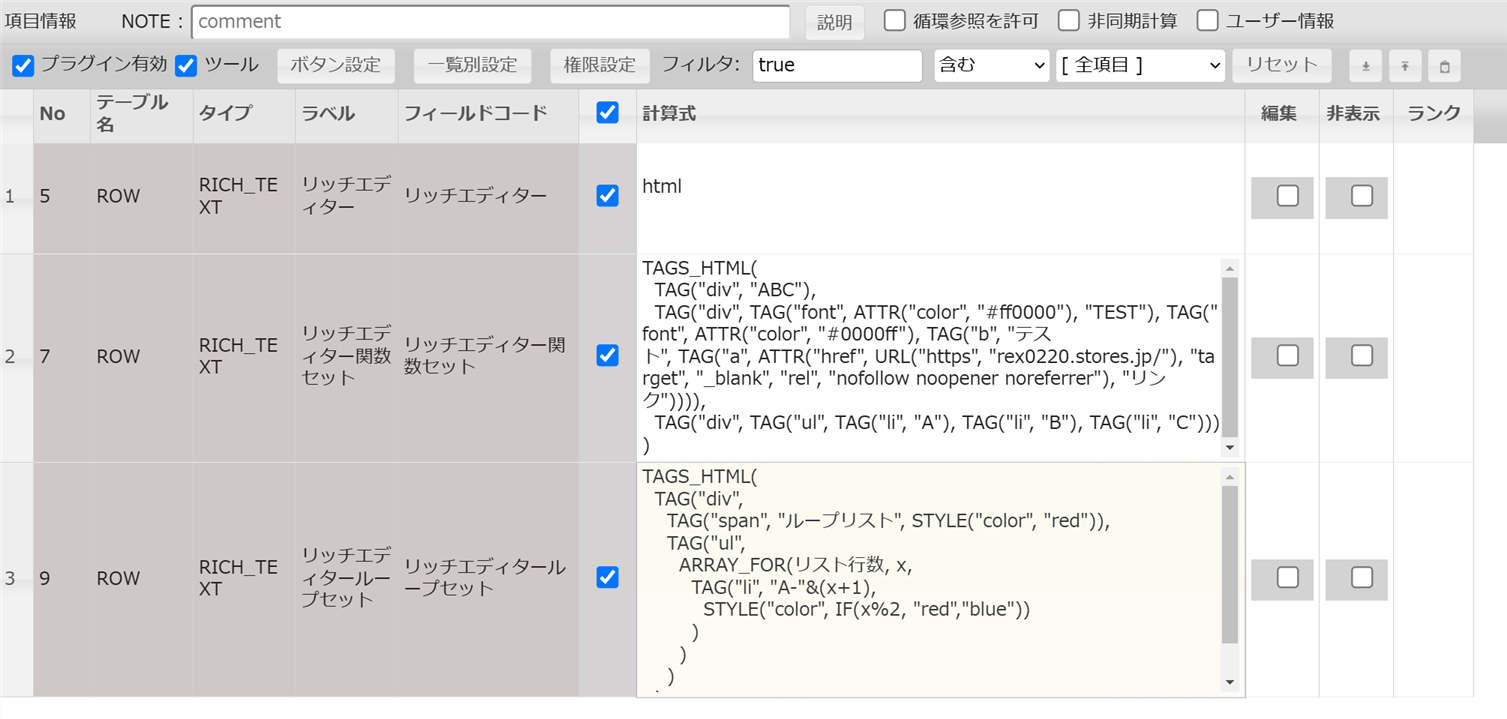This screenshot has width=1507, height=719.
Task: Select the No cell with value 5
Action: [x=62, y=198]
